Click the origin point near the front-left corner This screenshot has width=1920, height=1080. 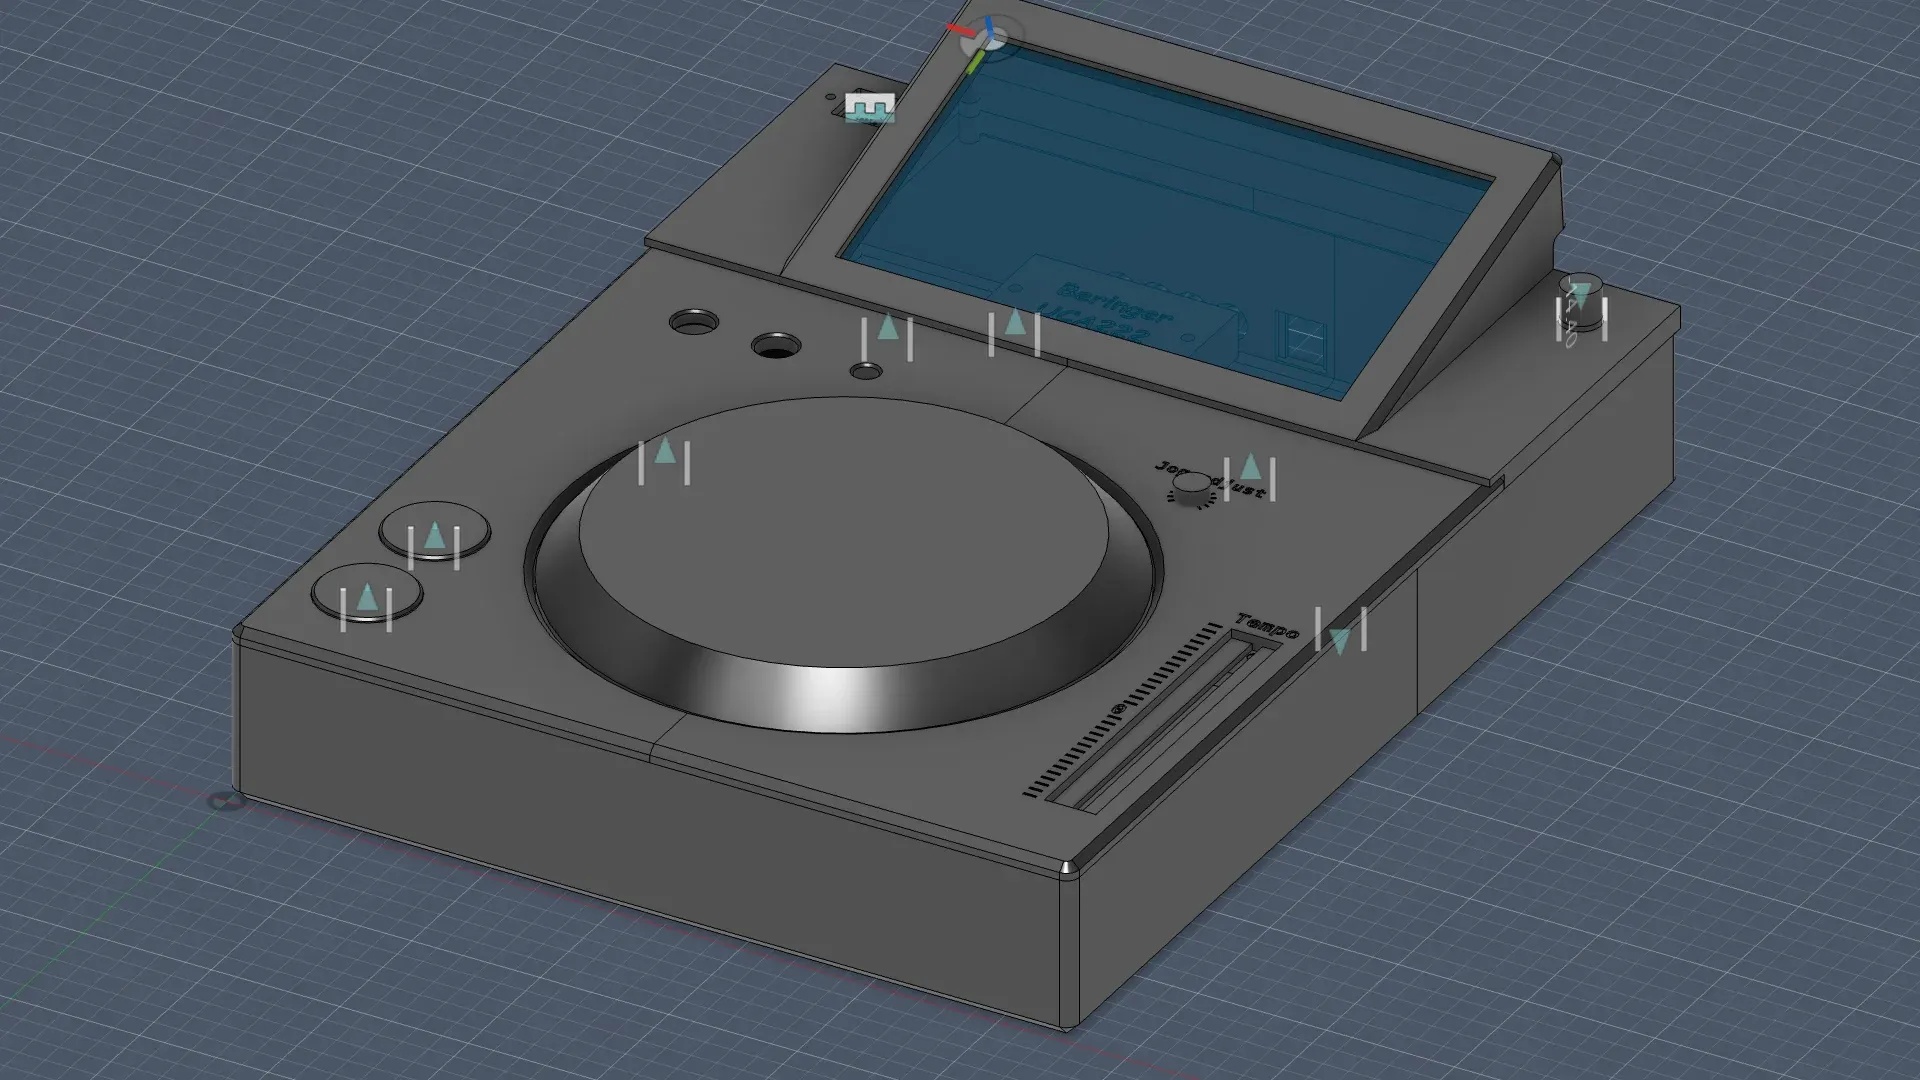click(x=226, y=801)
